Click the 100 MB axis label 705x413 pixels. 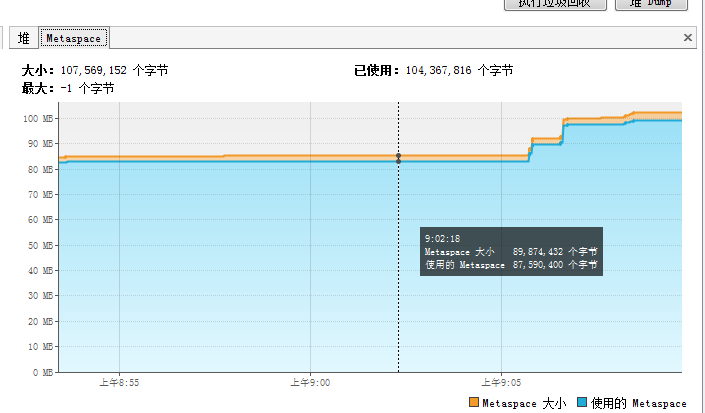tap(38, 119)
